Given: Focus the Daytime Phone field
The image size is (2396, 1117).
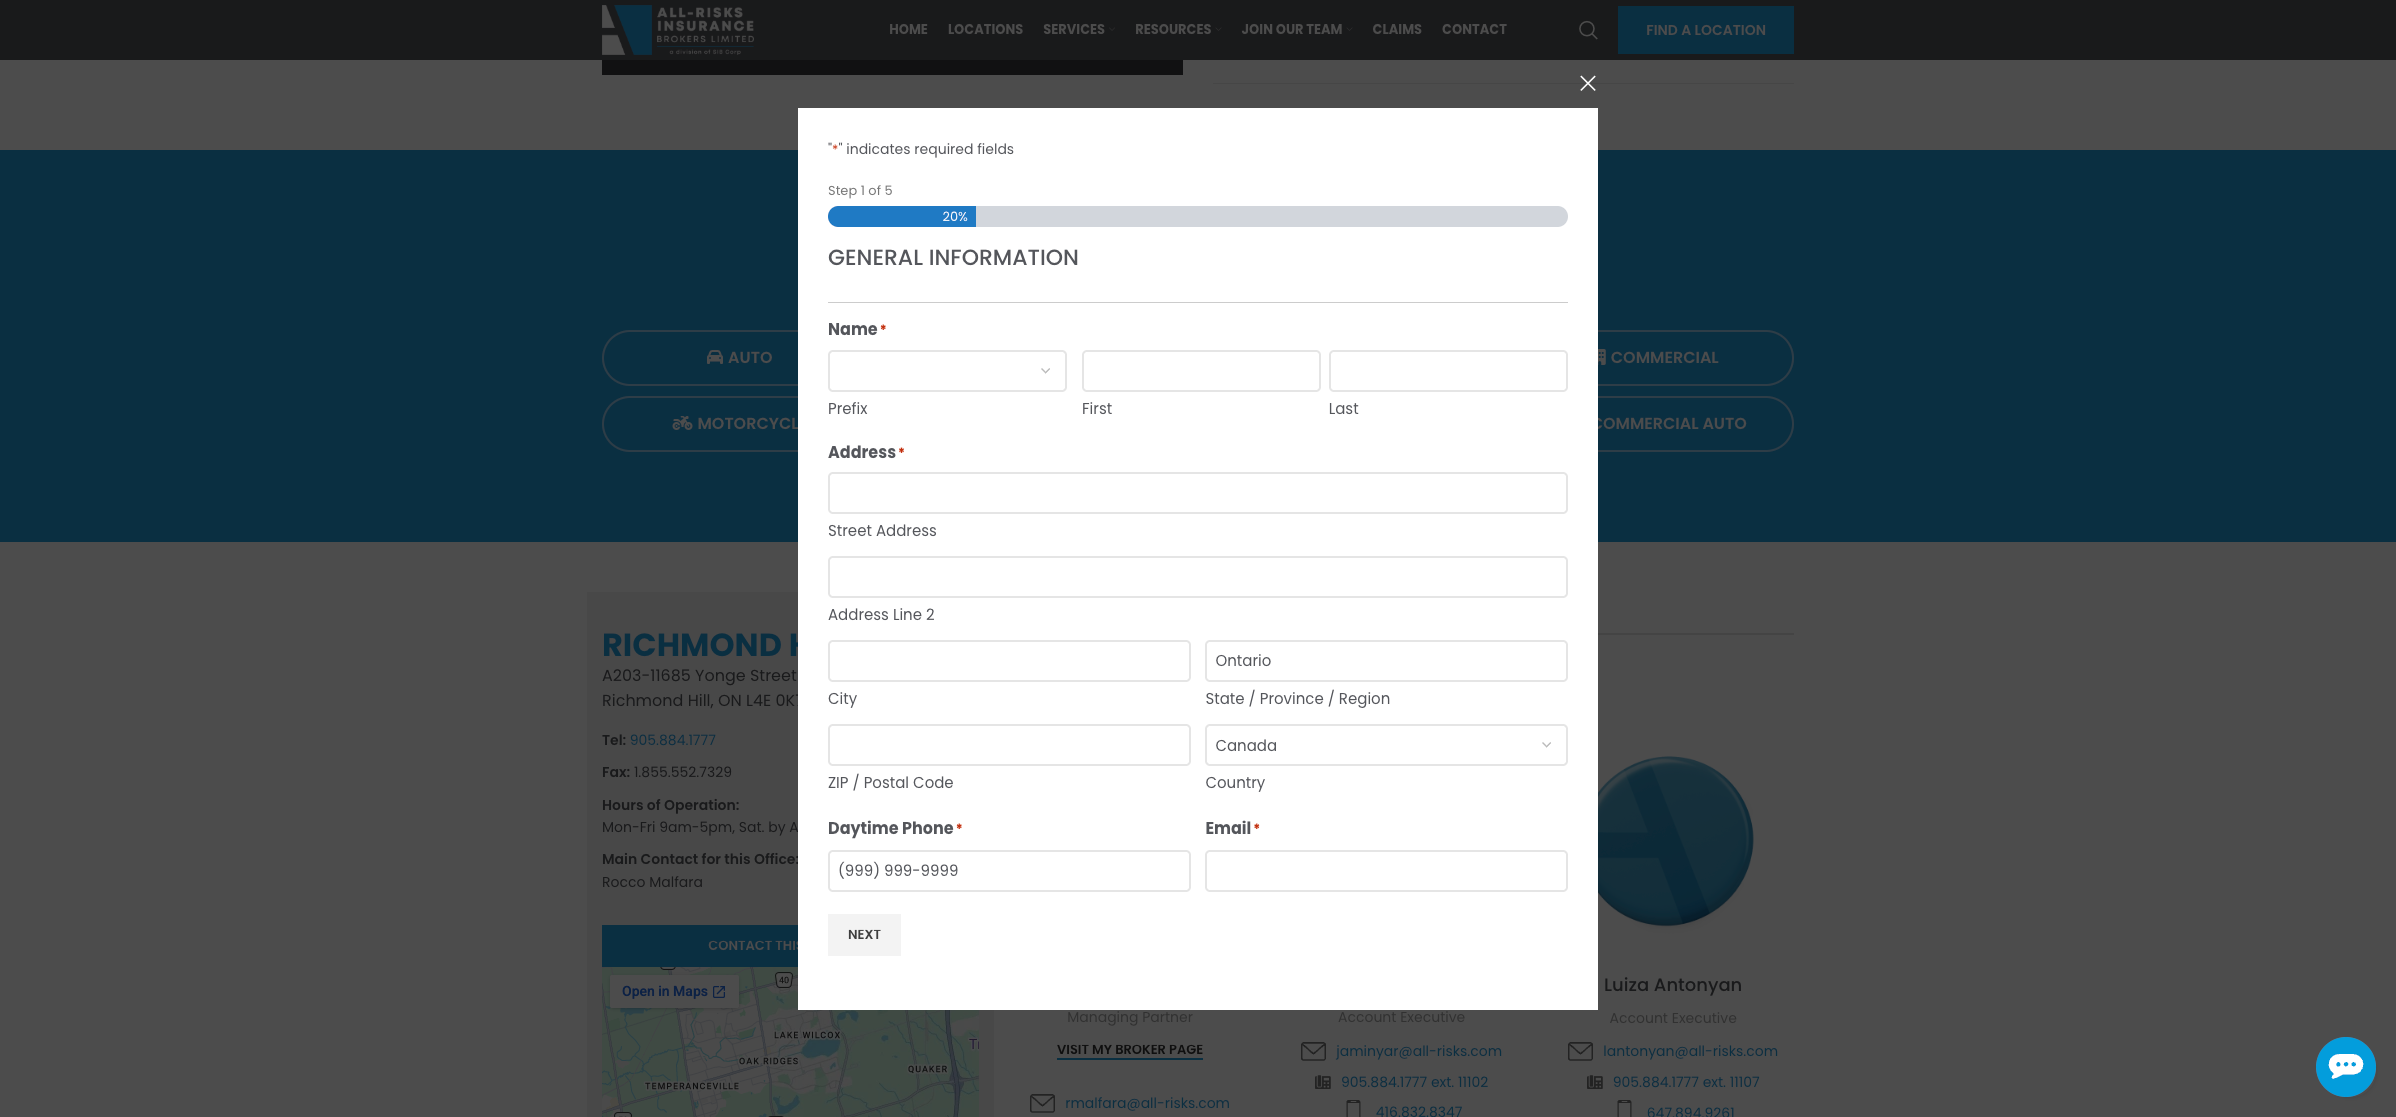Looking at the screenshot, I should 1009,871.
